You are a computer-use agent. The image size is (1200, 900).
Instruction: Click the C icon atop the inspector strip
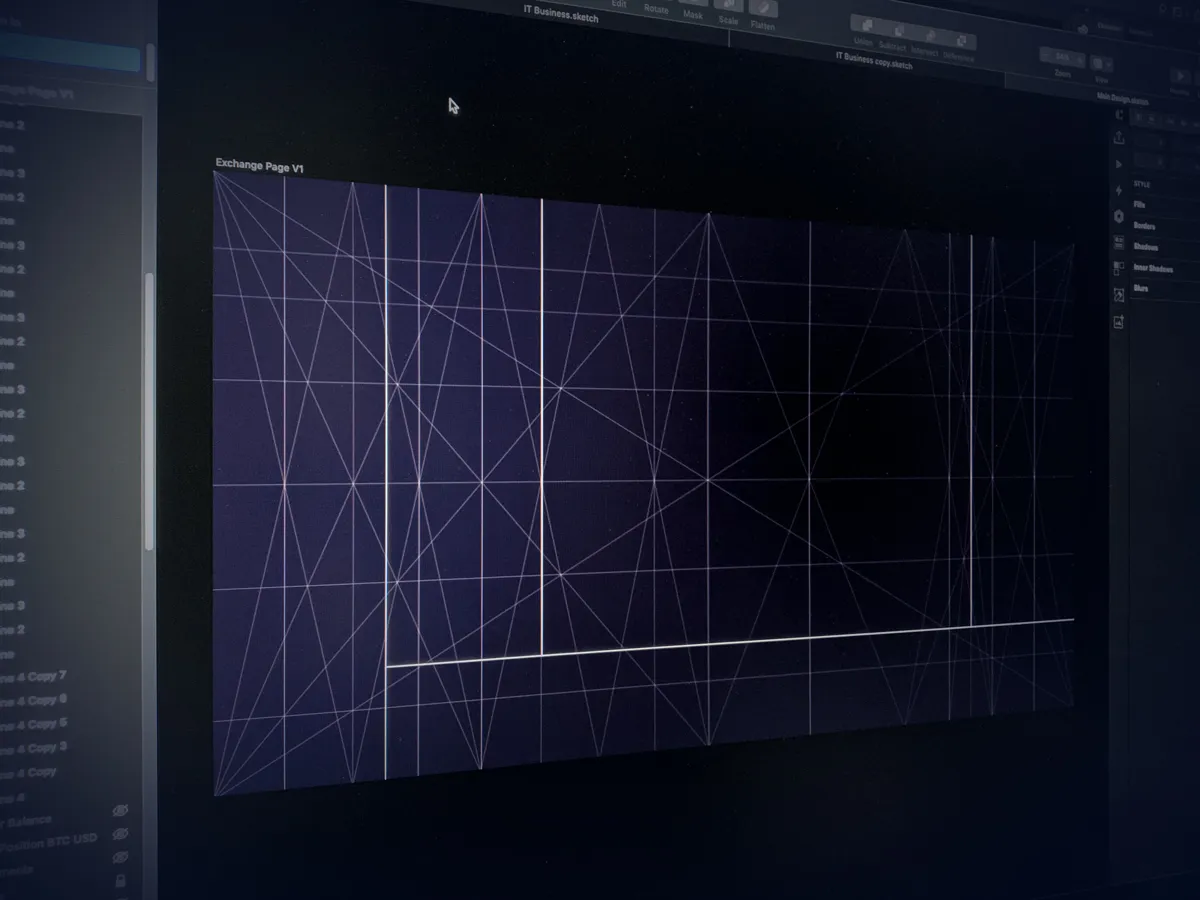click(x=1119, y=115)
